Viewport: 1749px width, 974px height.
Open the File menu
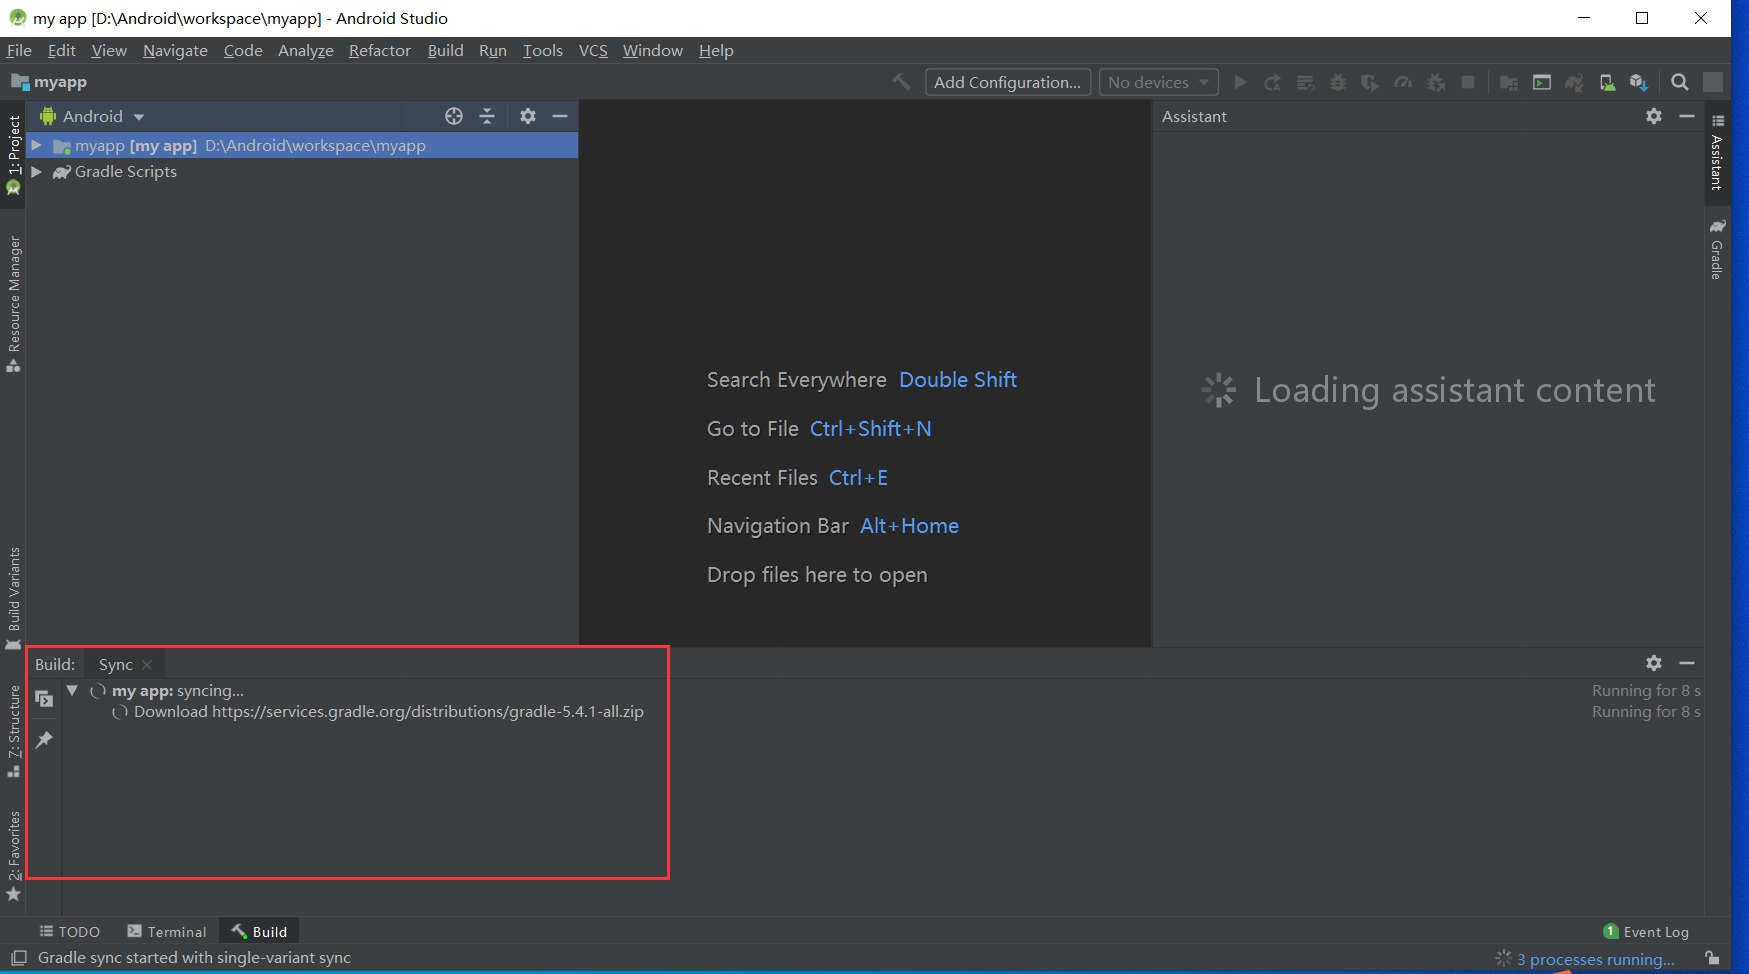19,50
